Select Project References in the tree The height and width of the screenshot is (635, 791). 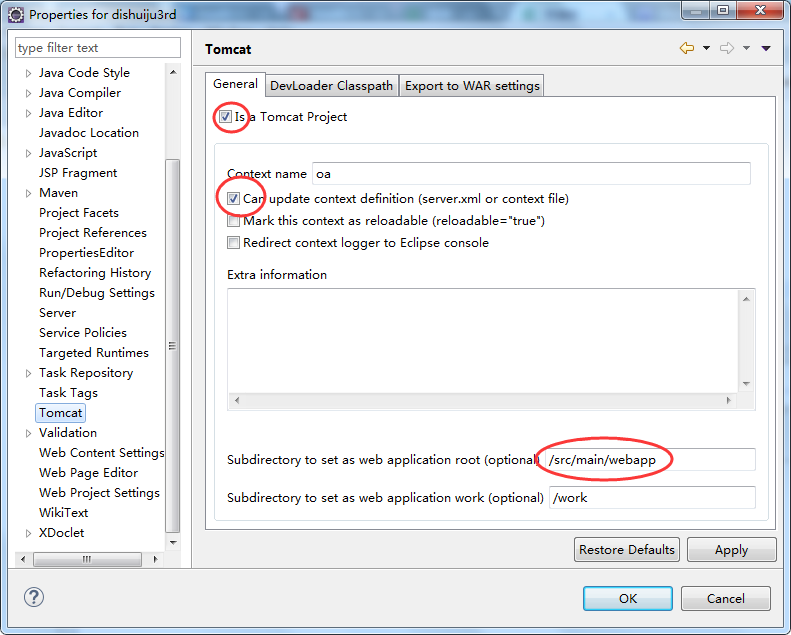pyautogui.click(x=93, y=233)
